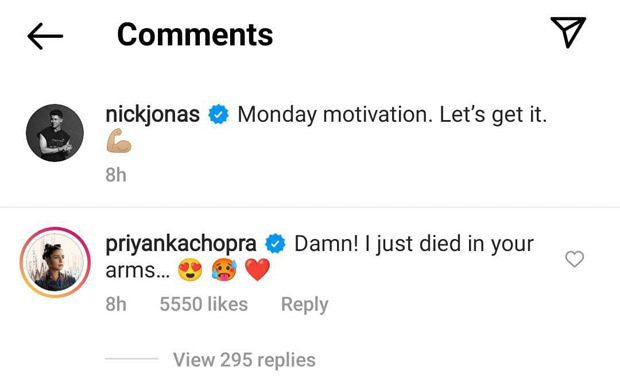Open nickjonas profile picture
This screenshot has width=620, height=386.
click(55, 132)
